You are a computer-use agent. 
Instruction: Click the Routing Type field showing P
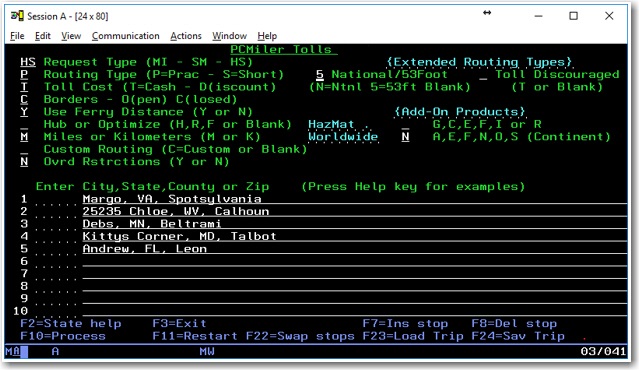click(24, 75)
